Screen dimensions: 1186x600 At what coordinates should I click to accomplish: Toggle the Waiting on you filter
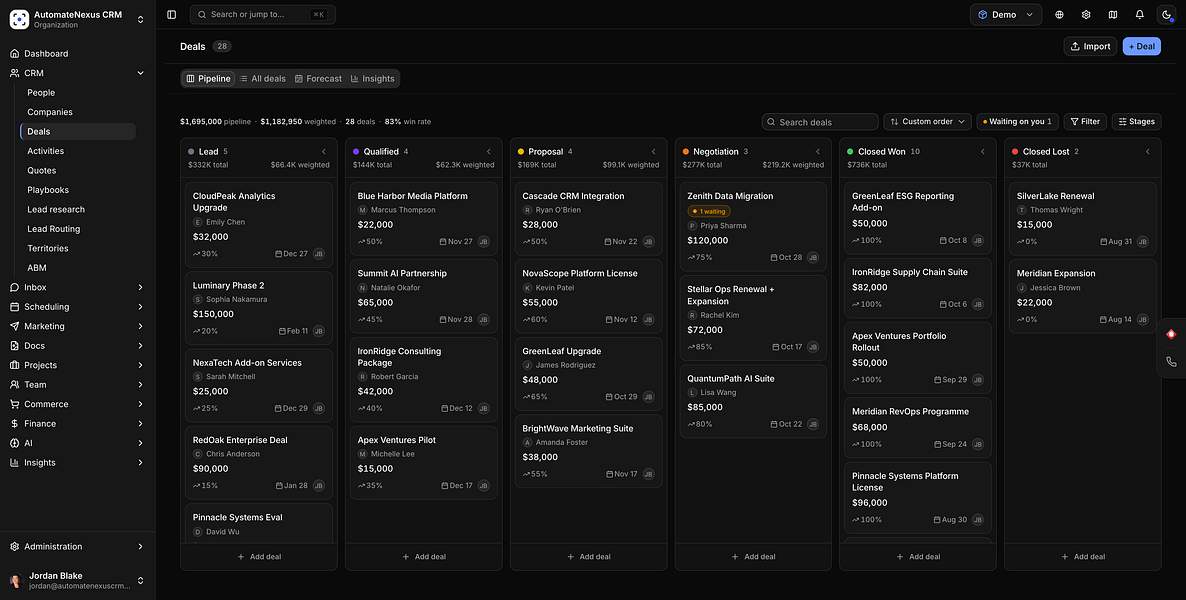(1017, 121)
